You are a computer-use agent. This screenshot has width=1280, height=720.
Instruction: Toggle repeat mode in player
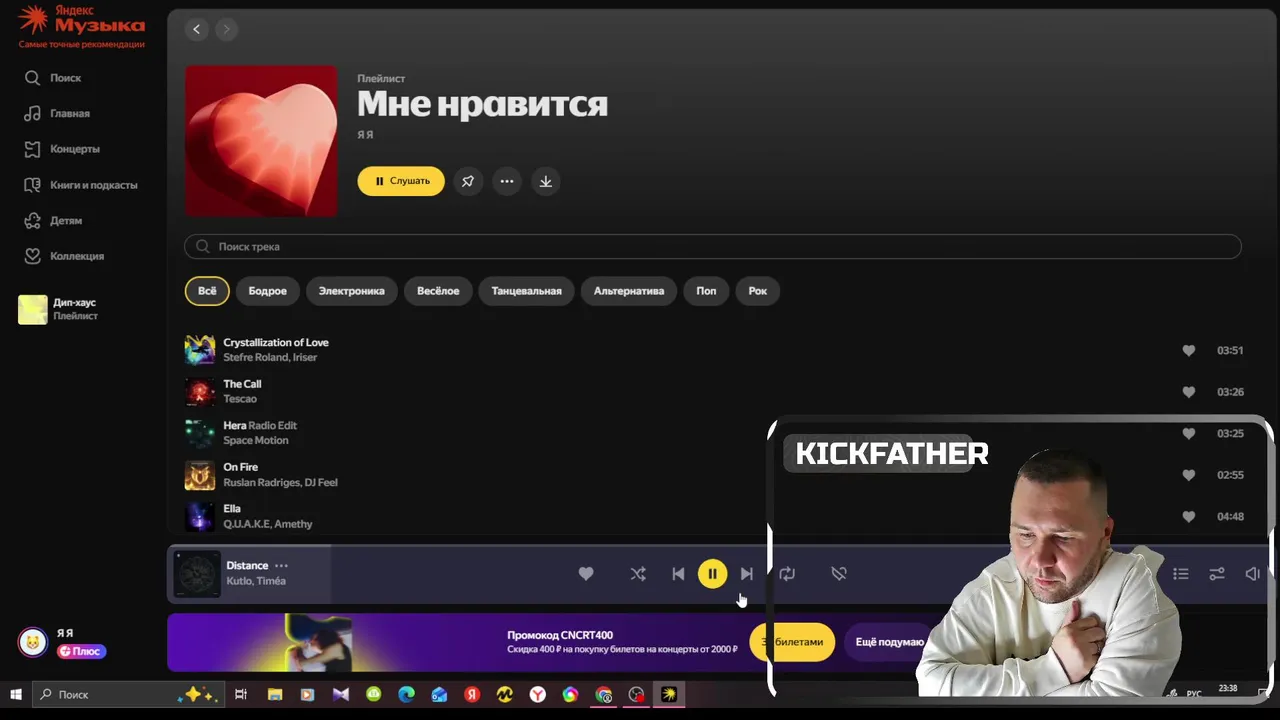(788, 574)
